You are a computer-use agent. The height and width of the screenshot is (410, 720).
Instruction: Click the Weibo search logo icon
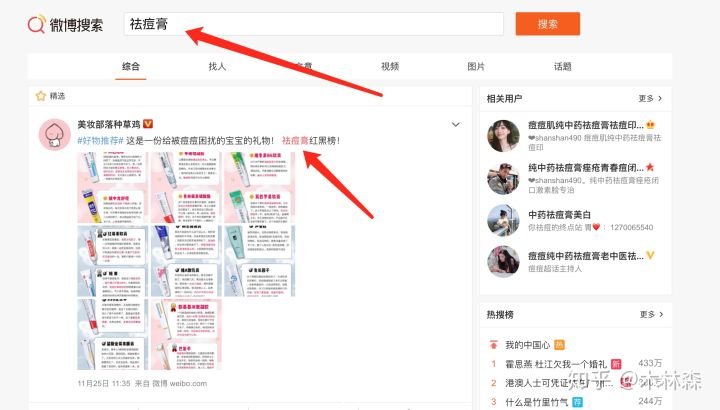click(36, 24)
